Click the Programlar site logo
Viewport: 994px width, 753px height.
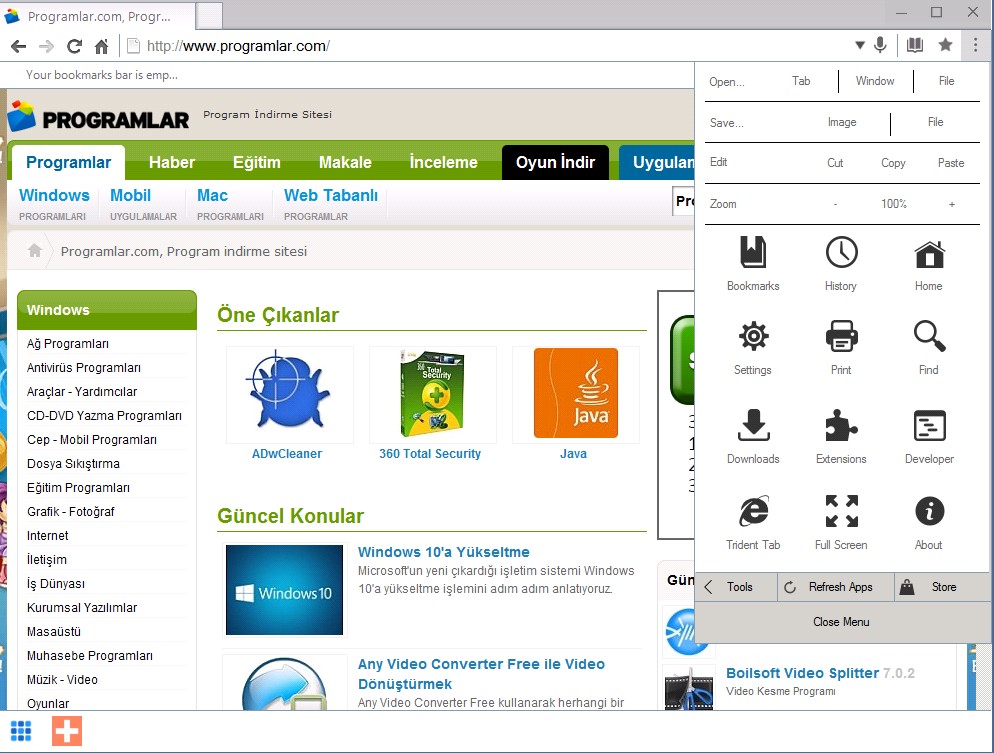98,116
